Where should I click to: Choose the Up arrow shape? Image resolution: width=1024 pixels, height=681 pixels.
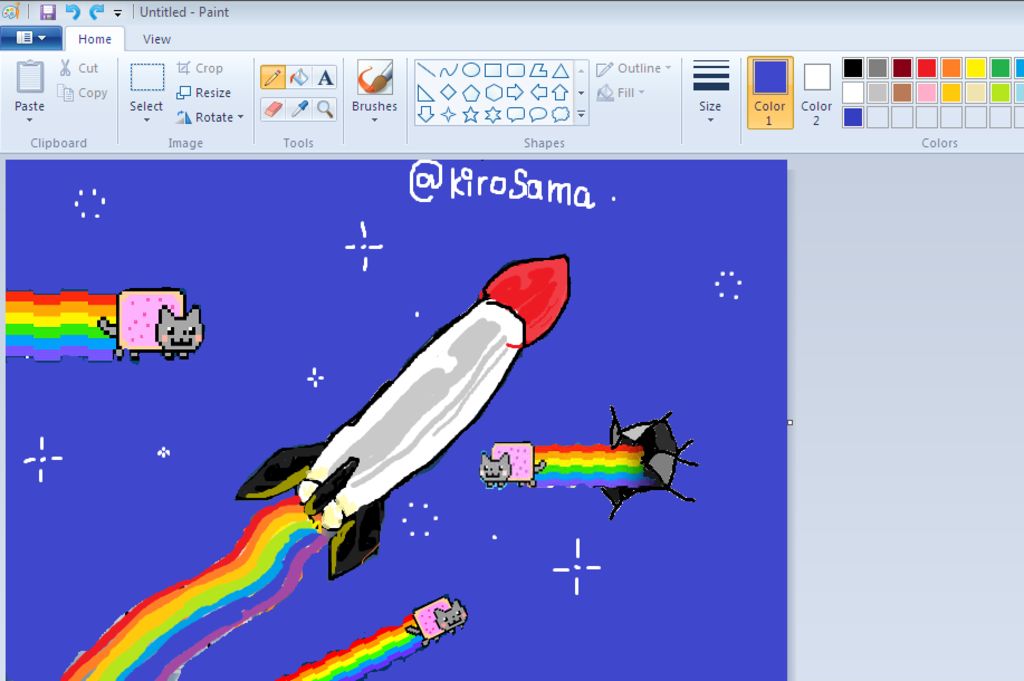coord(560,93)
